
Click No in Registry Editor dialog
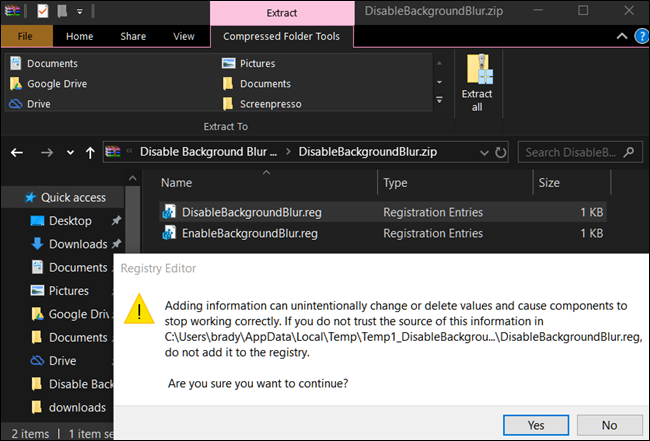tap(609, 423)
